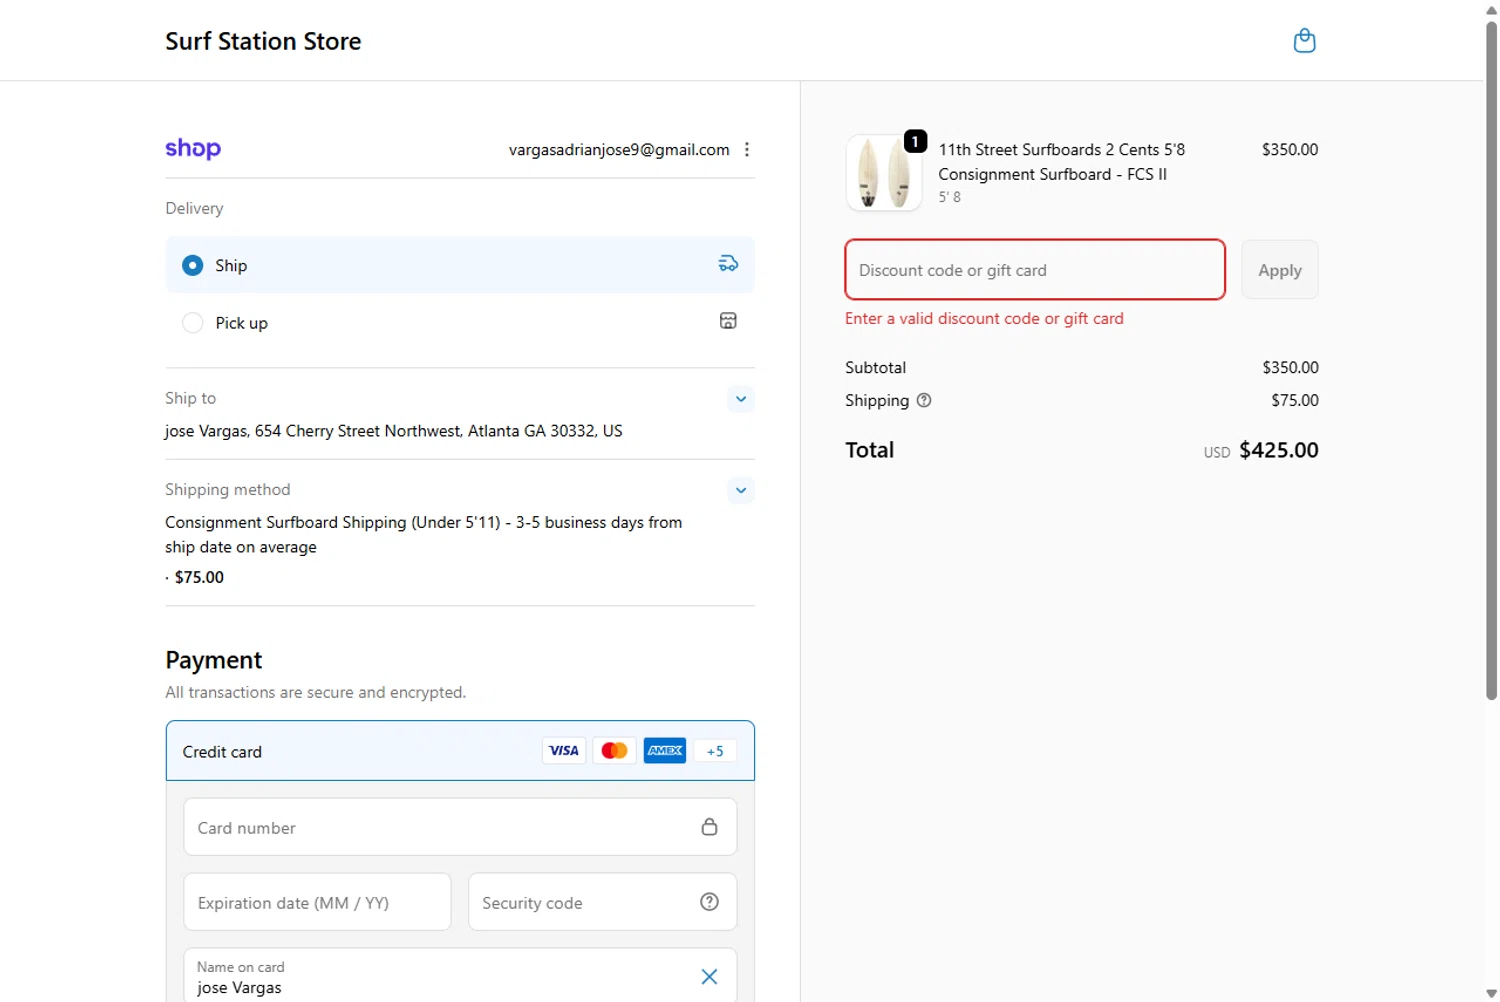Click the Shop pay logo
The image size is (1500, 1002).
[193, 149]
